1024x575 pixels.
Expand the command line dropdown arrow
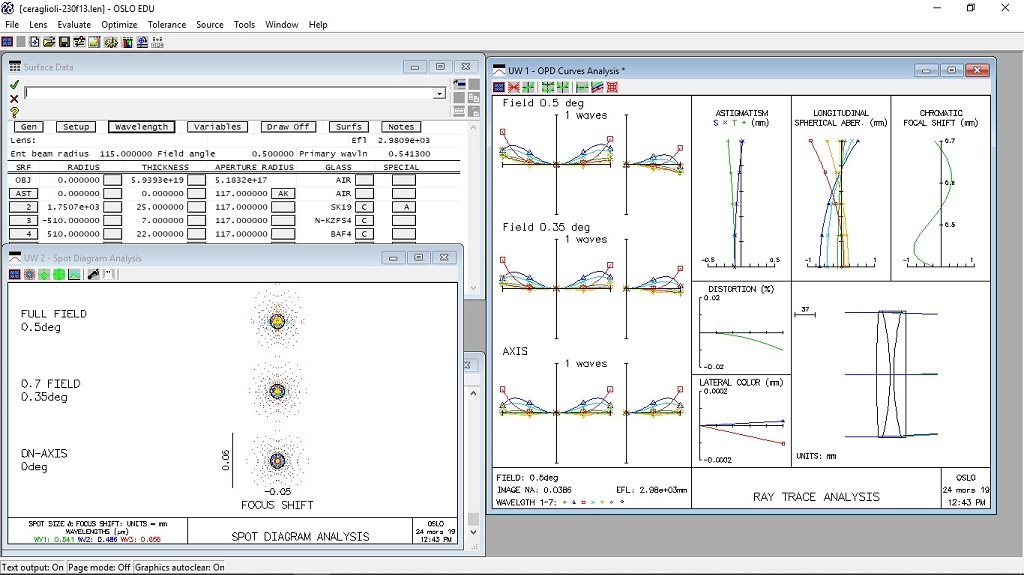click(x=440, y=93)
